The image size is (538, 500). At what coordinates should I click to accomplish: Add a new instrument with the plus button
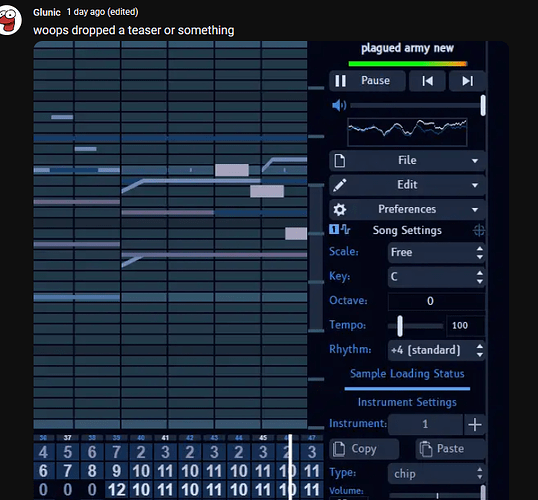(475, 425)
